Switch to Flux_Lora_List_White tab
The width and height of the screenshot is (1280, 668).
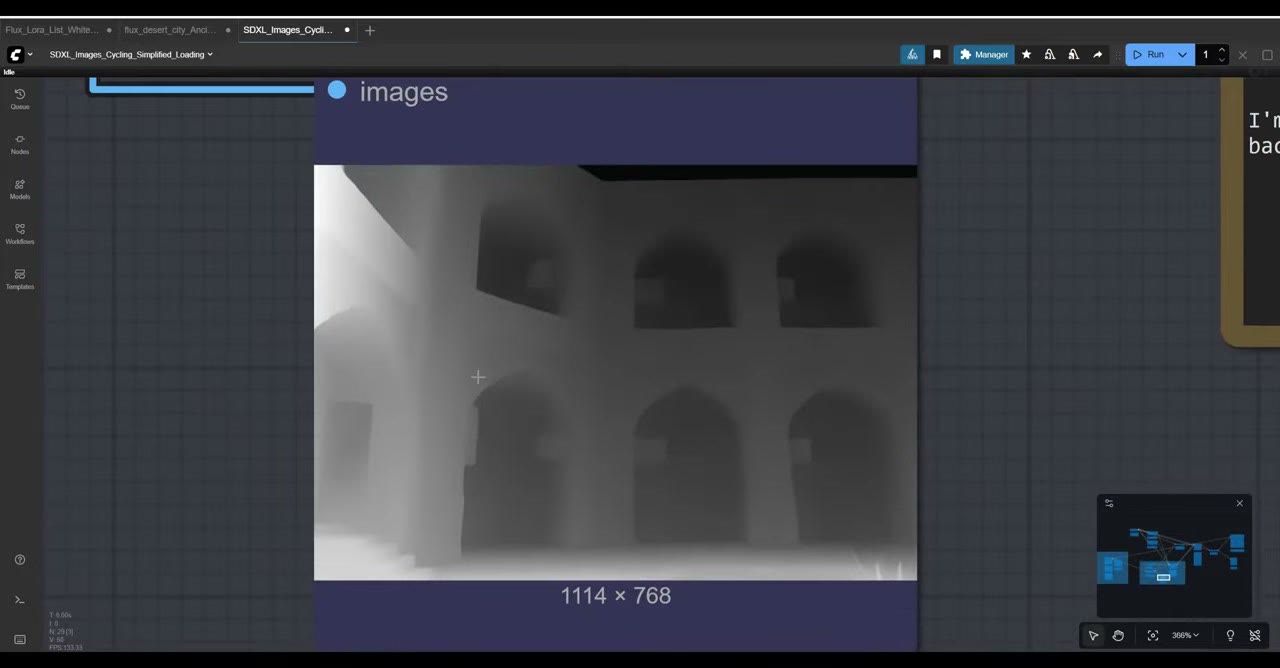coord(52,30)
